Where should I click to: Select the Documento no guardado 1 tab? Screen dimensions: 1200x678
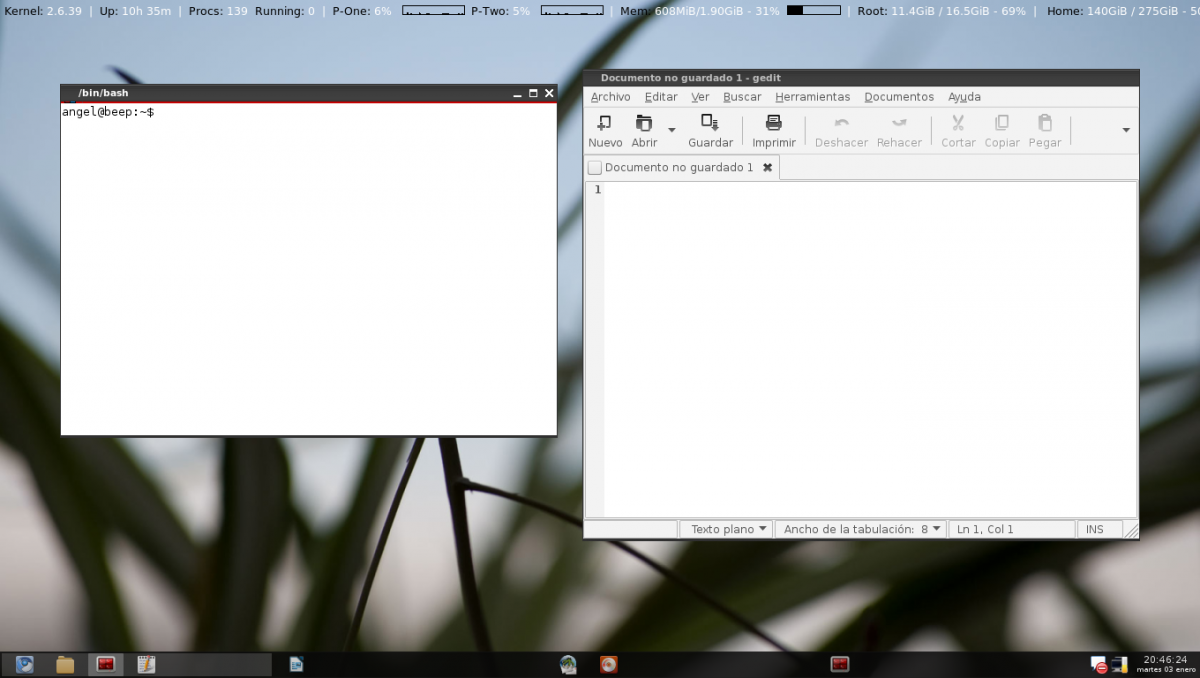point(680,167)
